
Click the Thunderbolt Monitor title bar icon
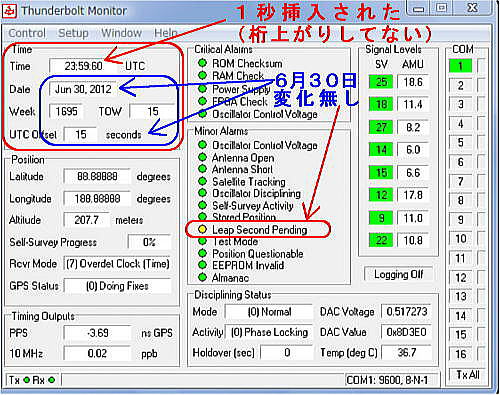click(10, 11)
